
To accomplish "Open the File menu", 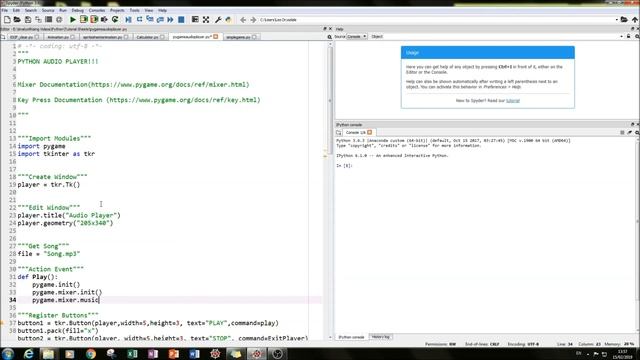I will pos(4,10).
